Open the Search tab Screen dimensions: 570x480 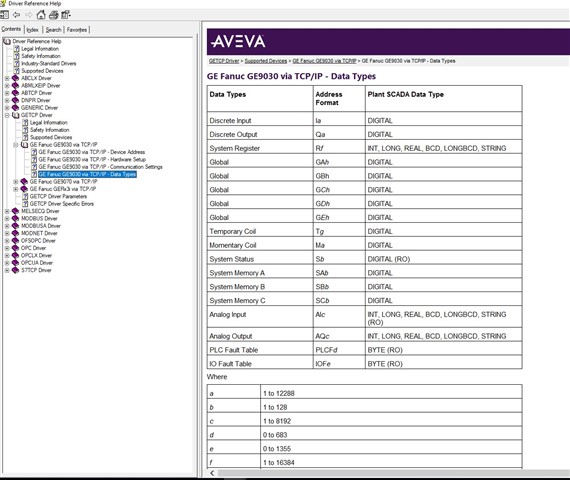(53, 30)
